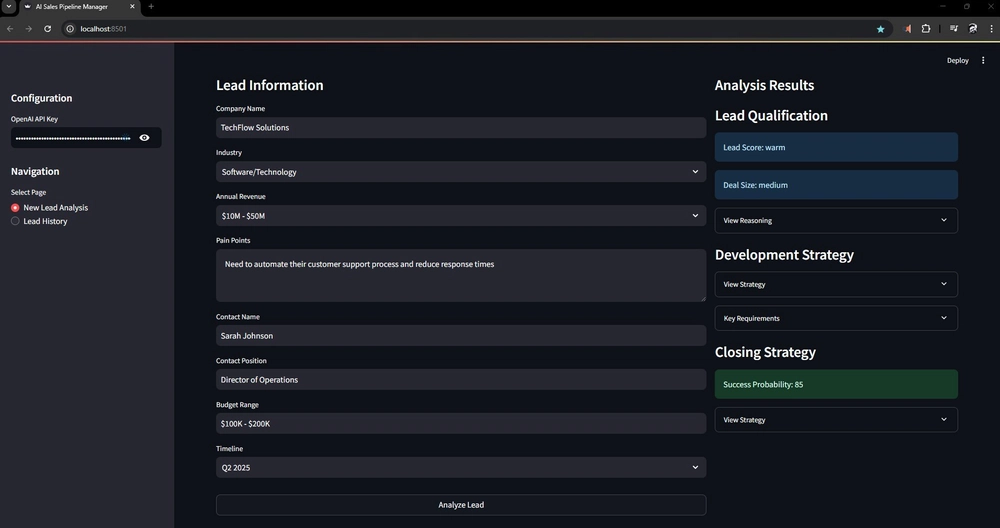Click the Development Strategy heading

(784, 255)
